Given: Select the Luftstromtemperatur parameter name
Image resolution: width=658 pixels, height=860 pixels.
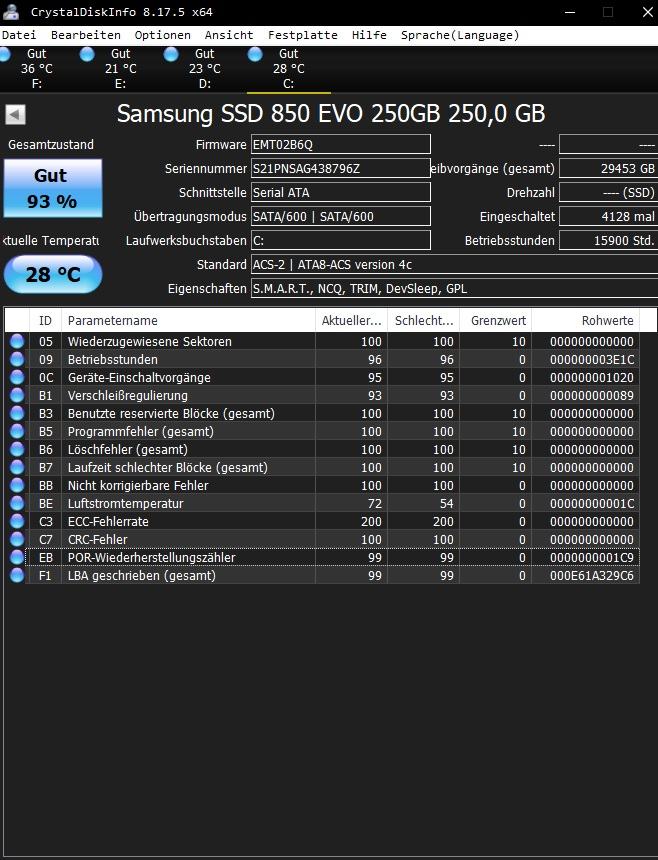Looking at the screenshot, I should tap(126, 503).
